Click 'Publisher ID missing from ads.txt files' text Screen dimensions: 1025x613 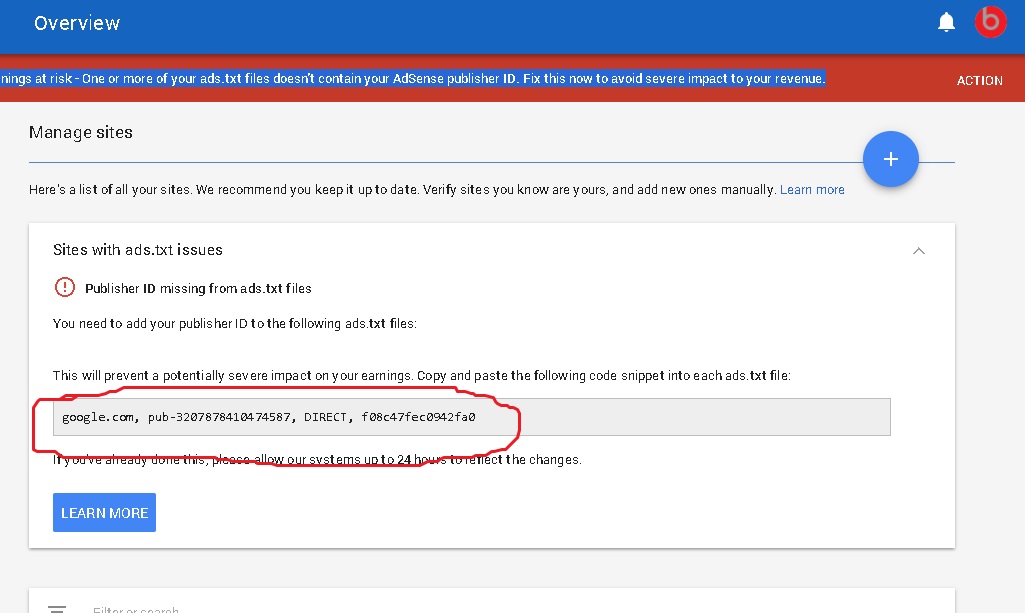pyautogui.click(x=198, y=288)
